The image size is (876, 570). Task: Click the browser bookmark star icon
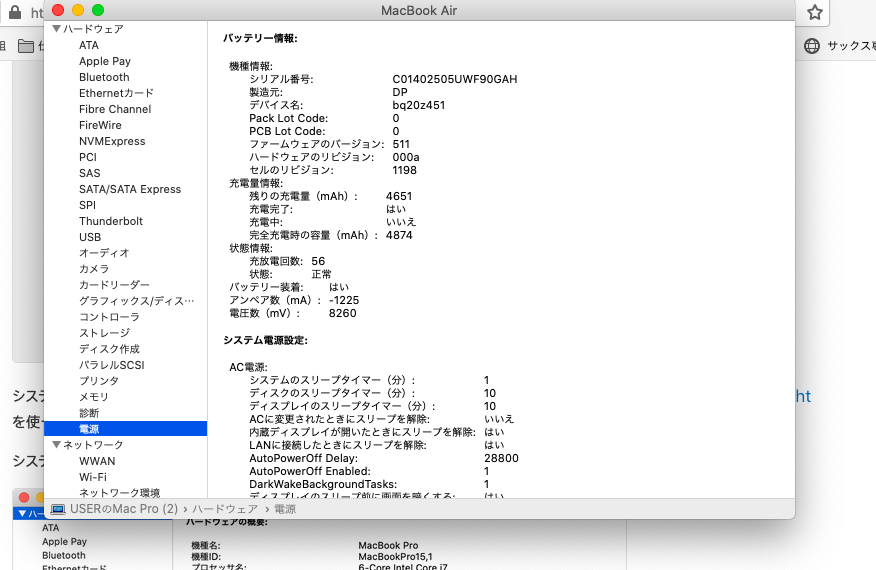[815, 12]
